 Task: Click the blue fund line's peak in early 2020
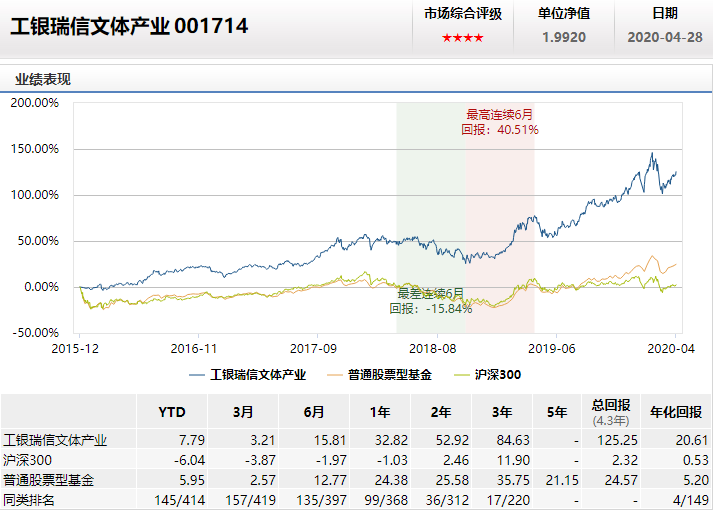click(652, 154)
